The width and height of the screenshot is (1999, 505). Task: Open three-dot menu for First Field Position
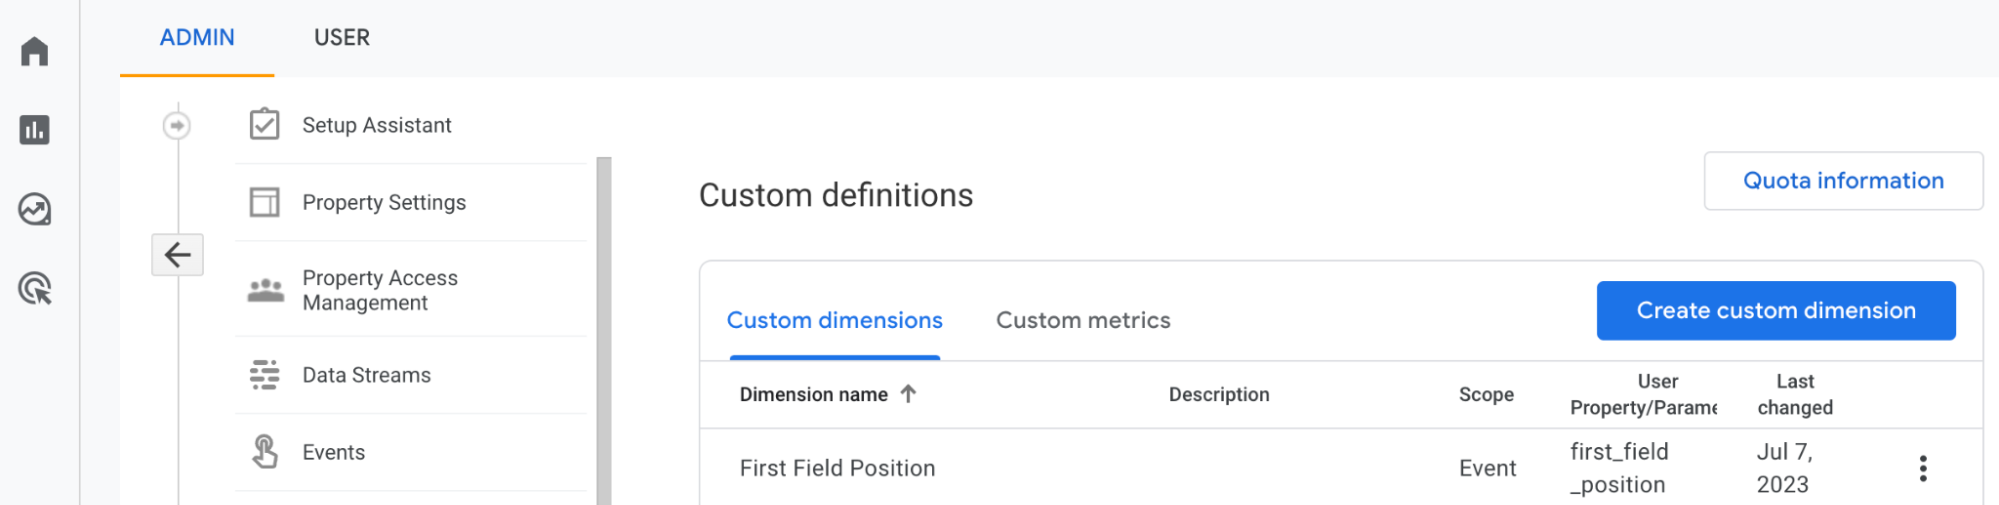(x=1922, y=468)
